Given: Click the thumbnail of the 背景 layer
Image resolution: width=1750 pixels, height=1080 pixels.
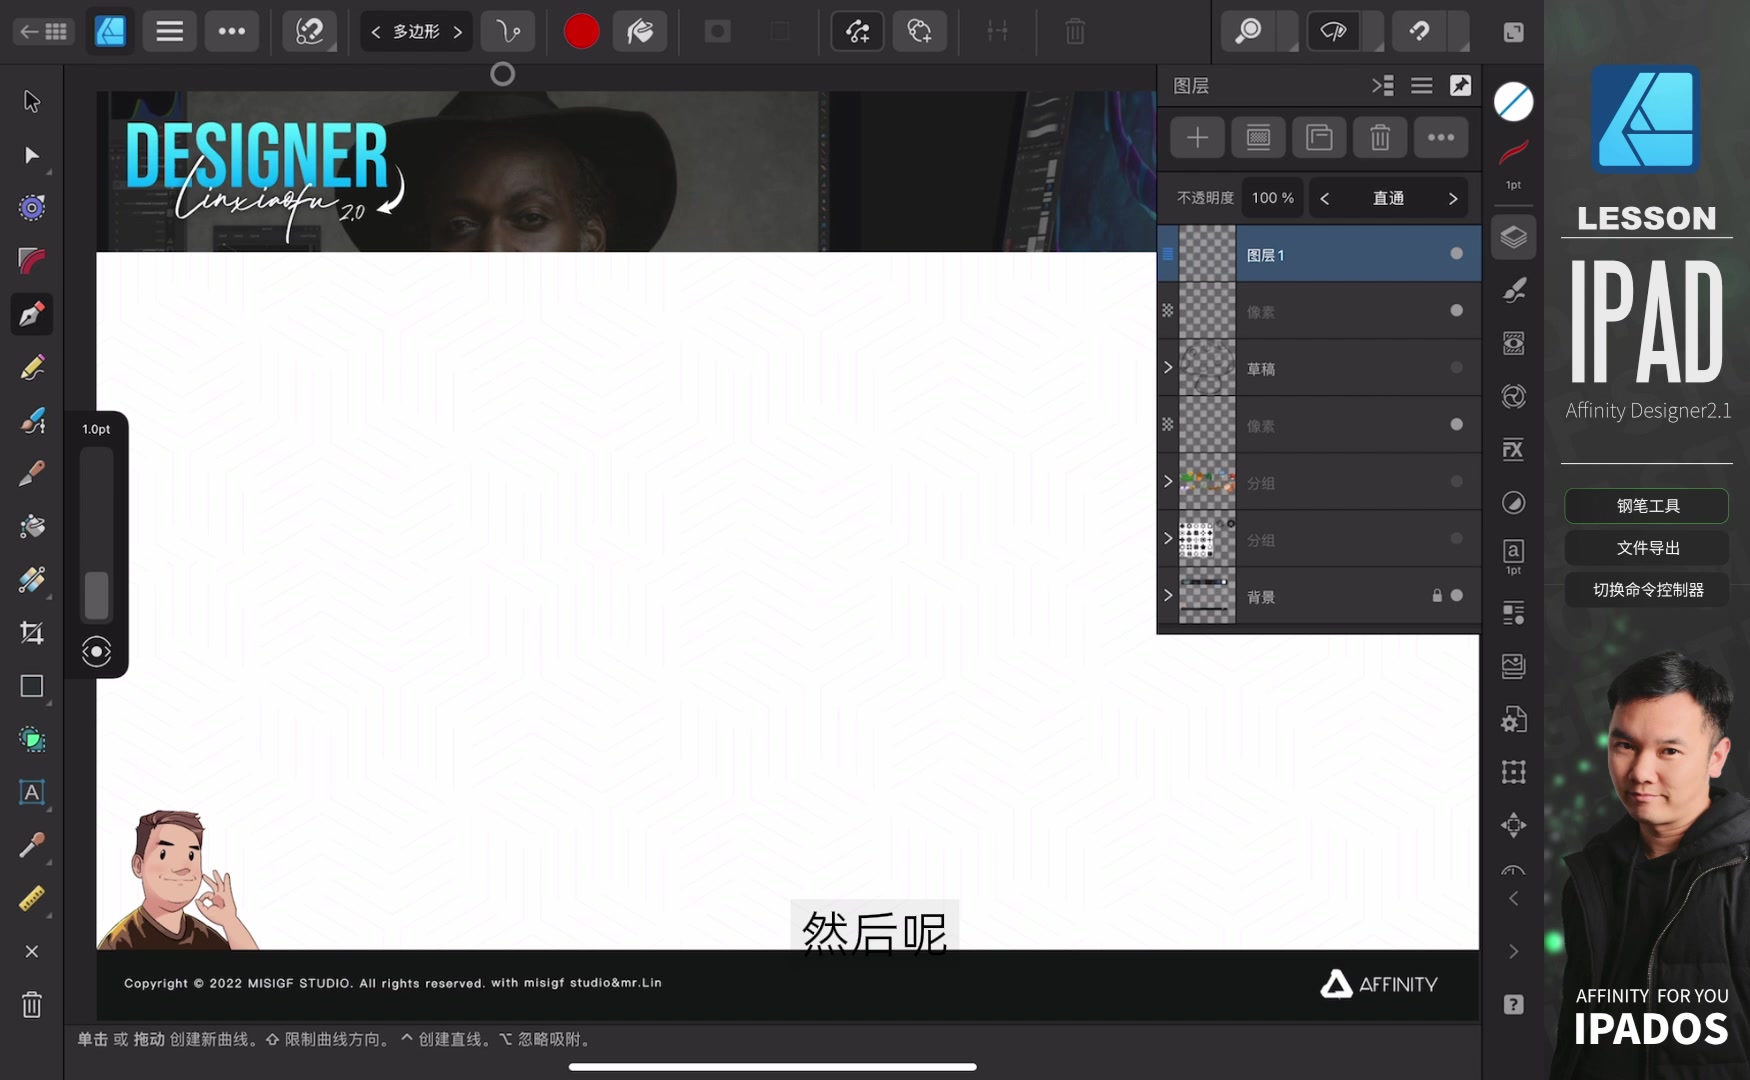Looking at the screenshot, I should coord(1205,594).
